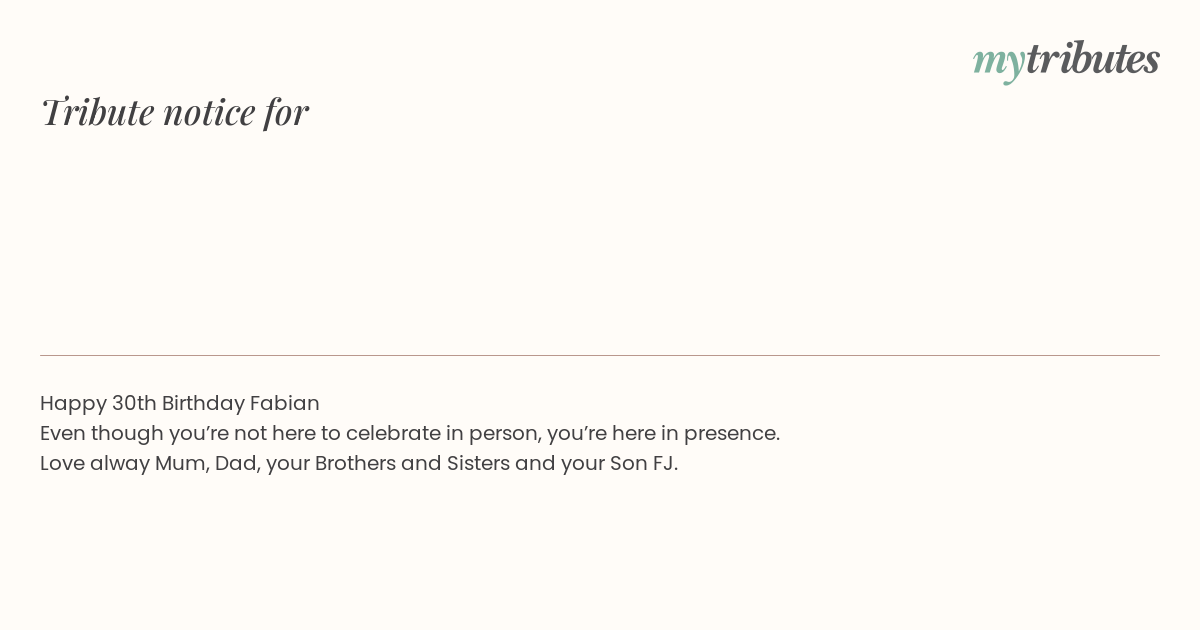
Task: Click the line starting "Love alway Mum"
Action: point(359,463)
